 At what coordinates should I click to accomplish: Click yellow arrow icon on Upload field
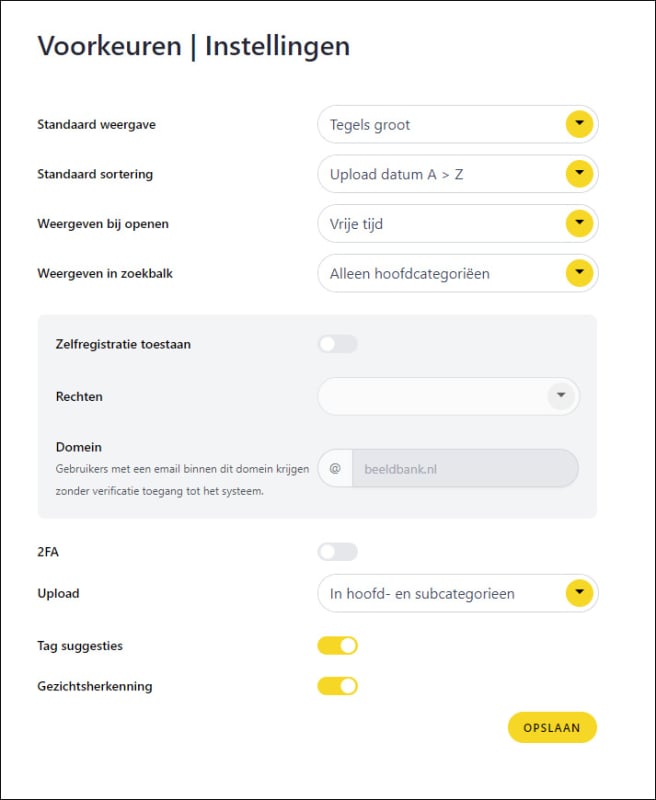click(579, 592)
